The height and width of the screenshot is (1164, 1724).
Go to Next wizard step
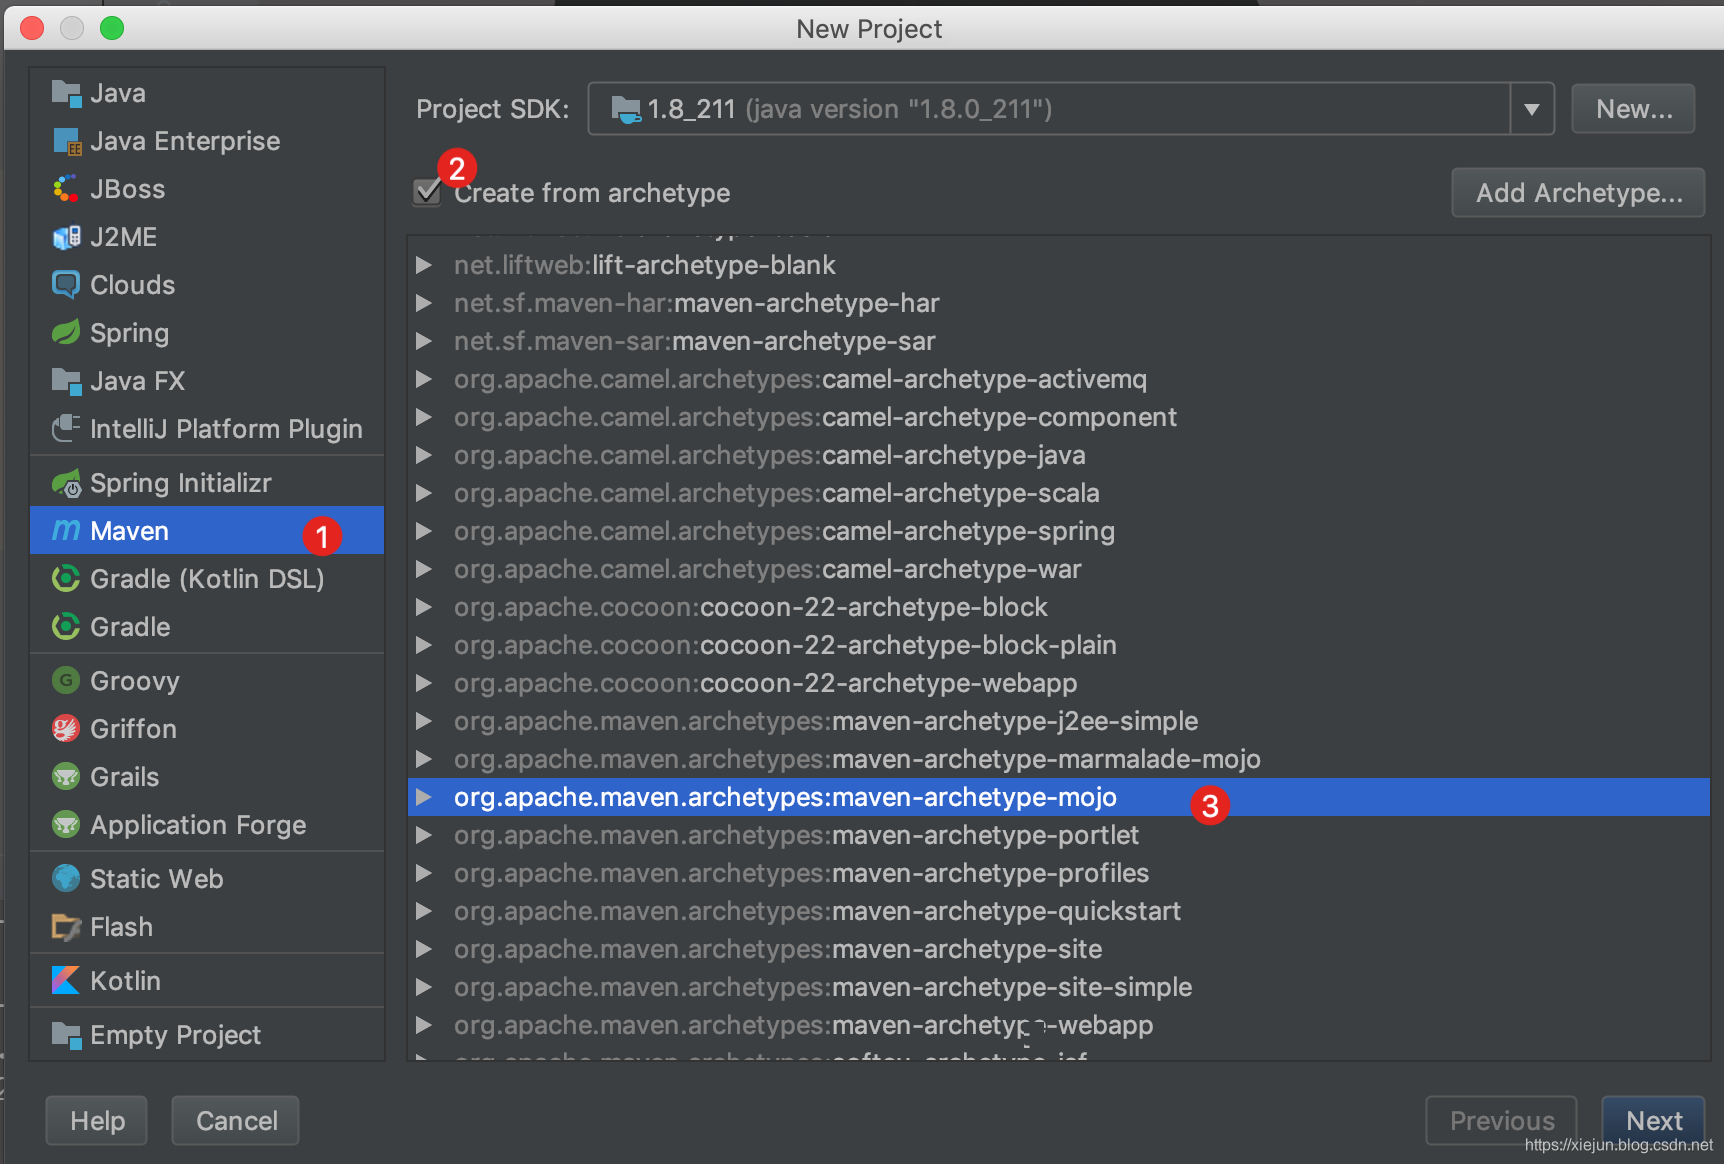tap(1653, 1120)
